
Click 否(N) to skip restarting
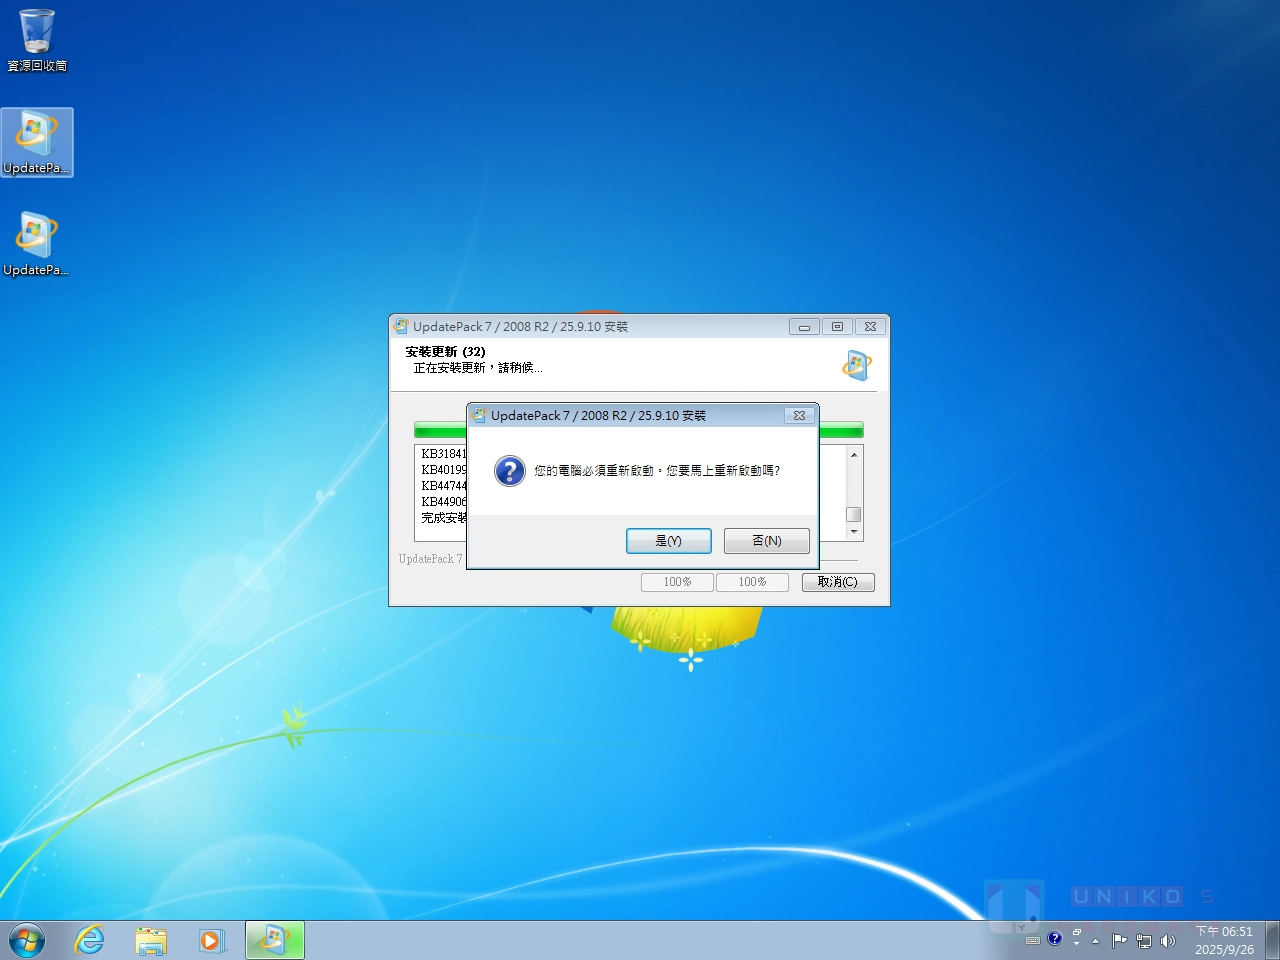[x=767, y=541]
